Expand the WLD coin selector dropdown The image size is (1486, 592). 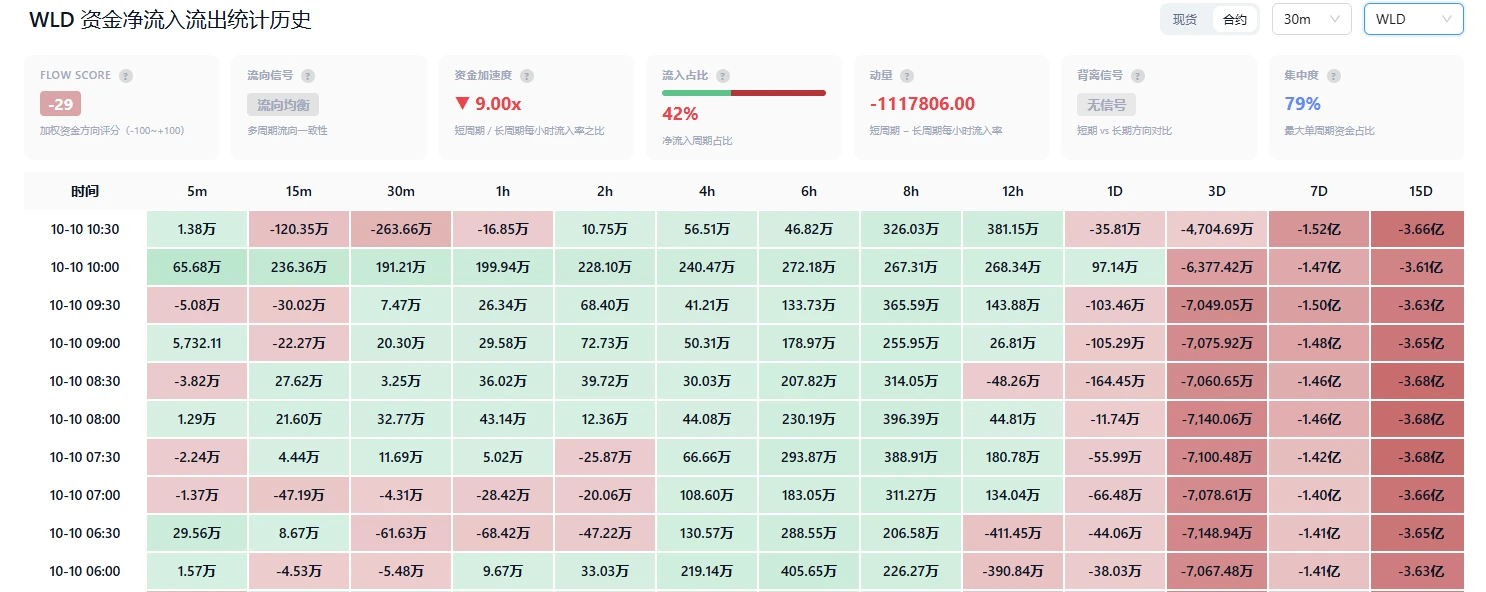point(1414,19)
